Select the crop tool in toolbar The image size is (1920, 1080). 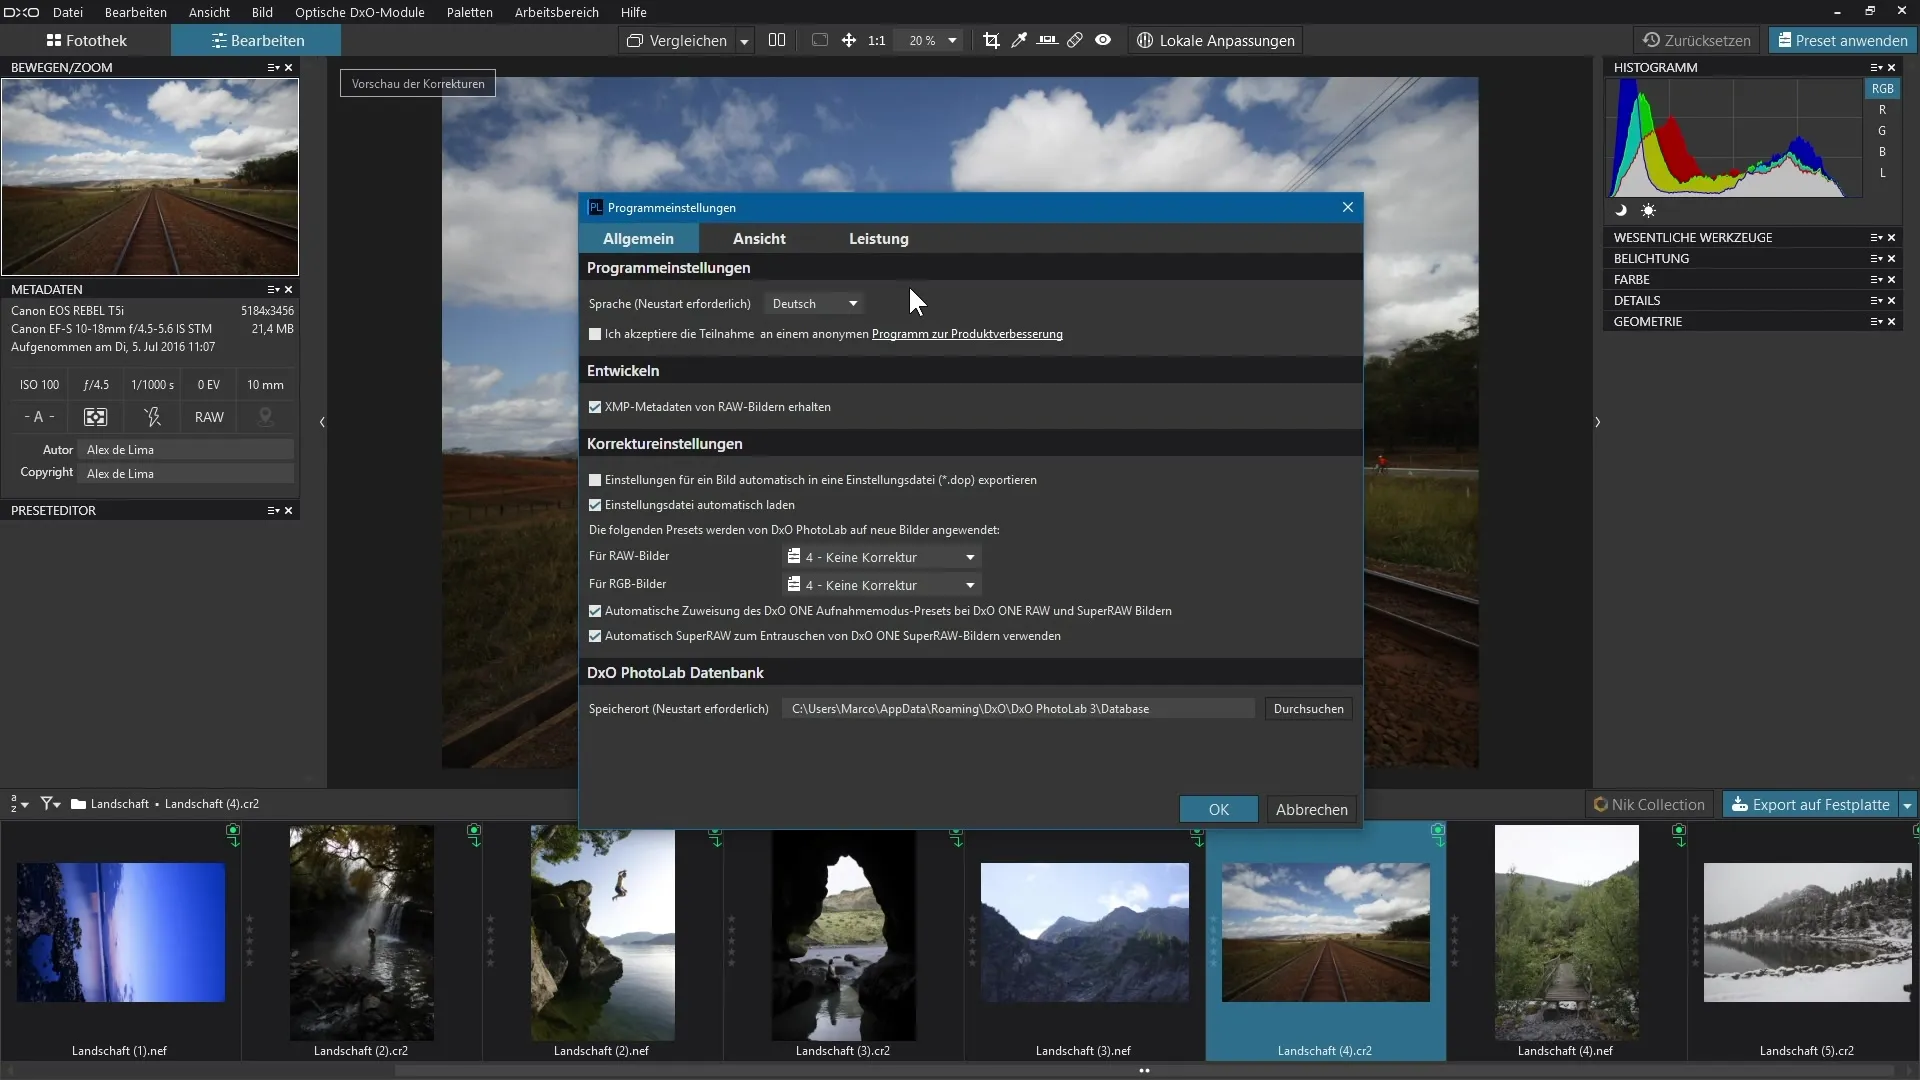click(991, 40)
